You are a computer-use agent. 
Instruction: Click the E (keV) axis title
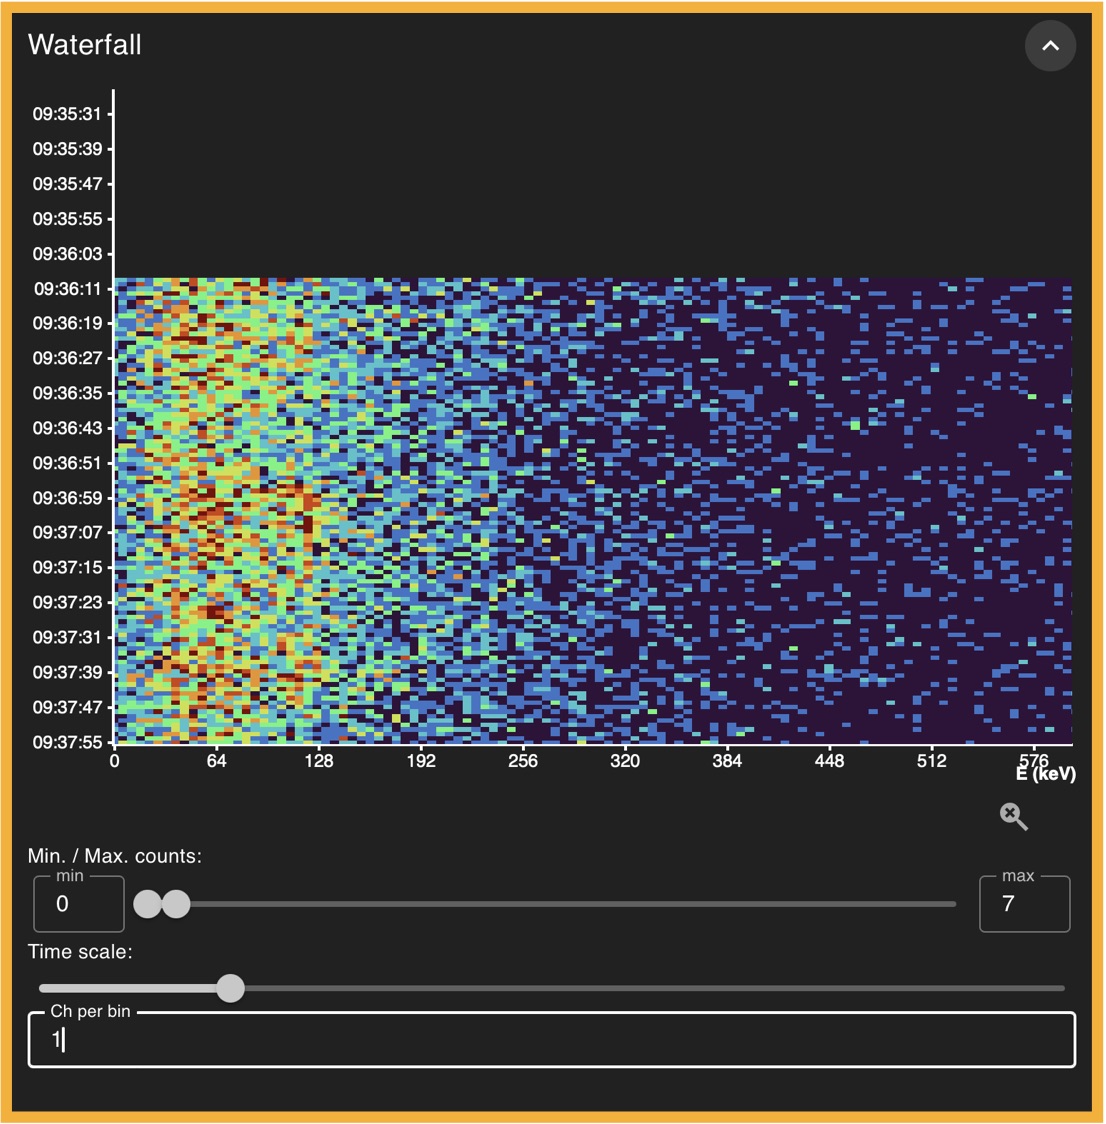tap(1045, 774)
